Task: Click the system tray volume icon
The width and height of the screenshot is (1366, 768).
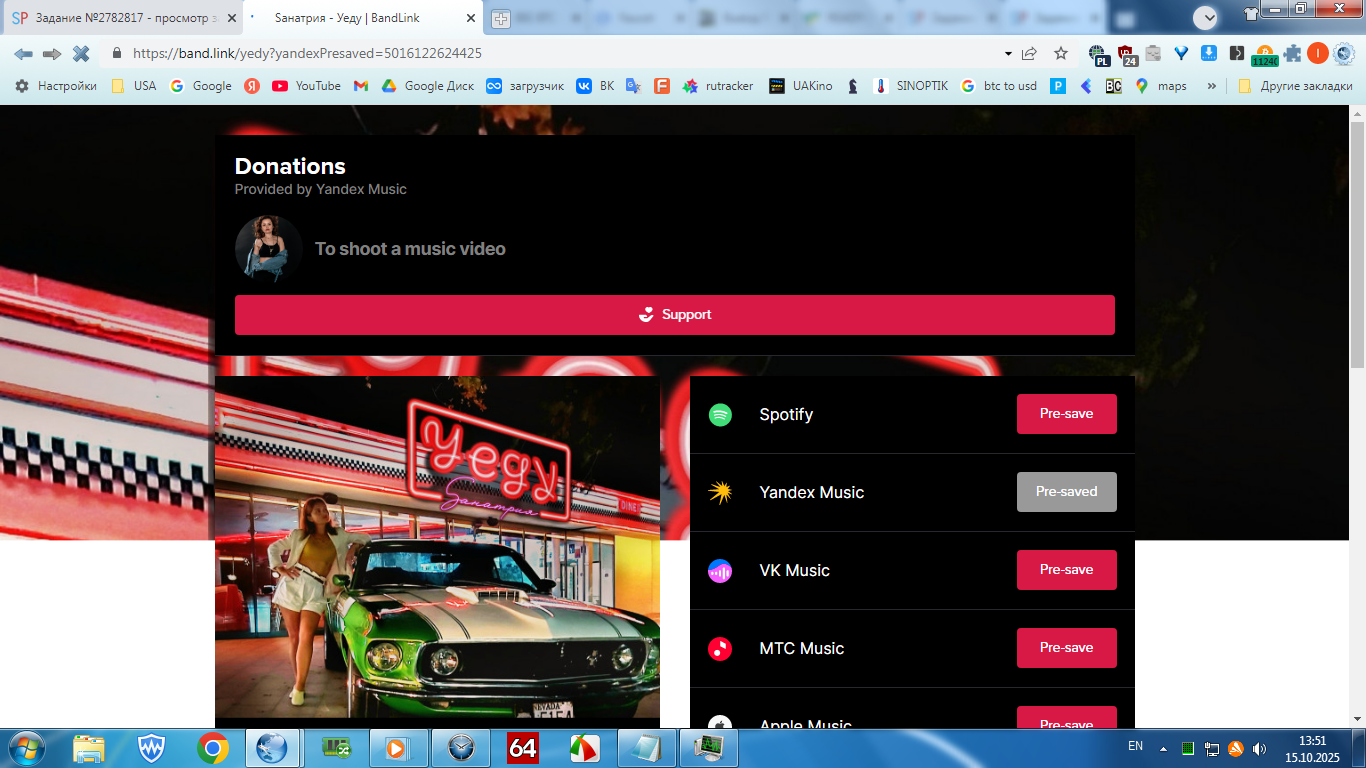Action: [x=1259, y=748]
